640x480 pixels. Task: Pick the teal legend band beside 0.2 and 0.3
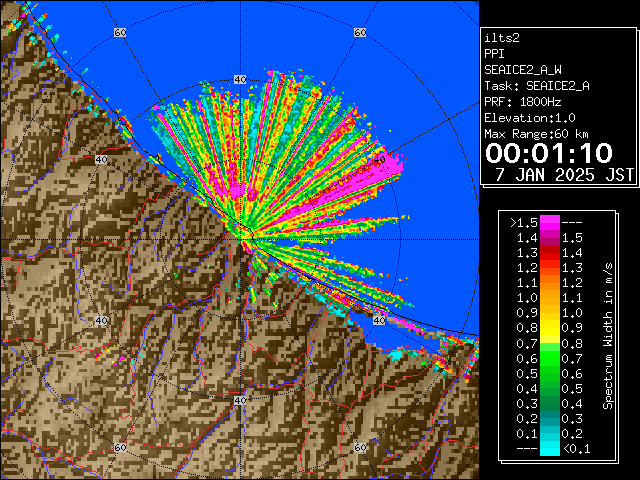(550, 418)
